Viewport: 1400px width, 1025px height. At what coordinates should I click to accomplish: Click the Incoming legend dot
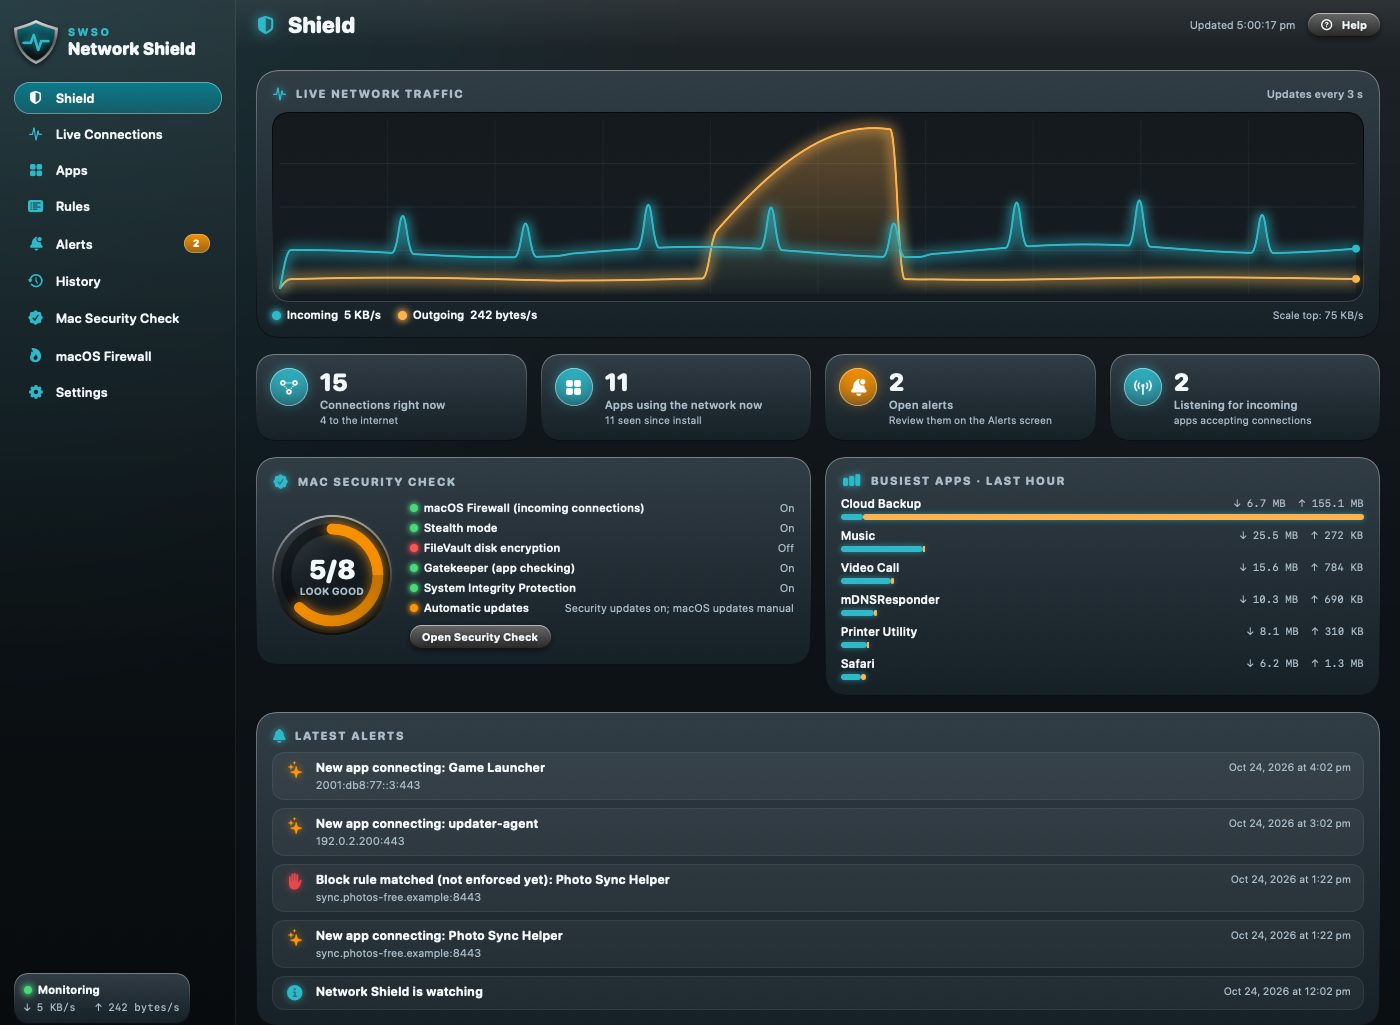276,315
